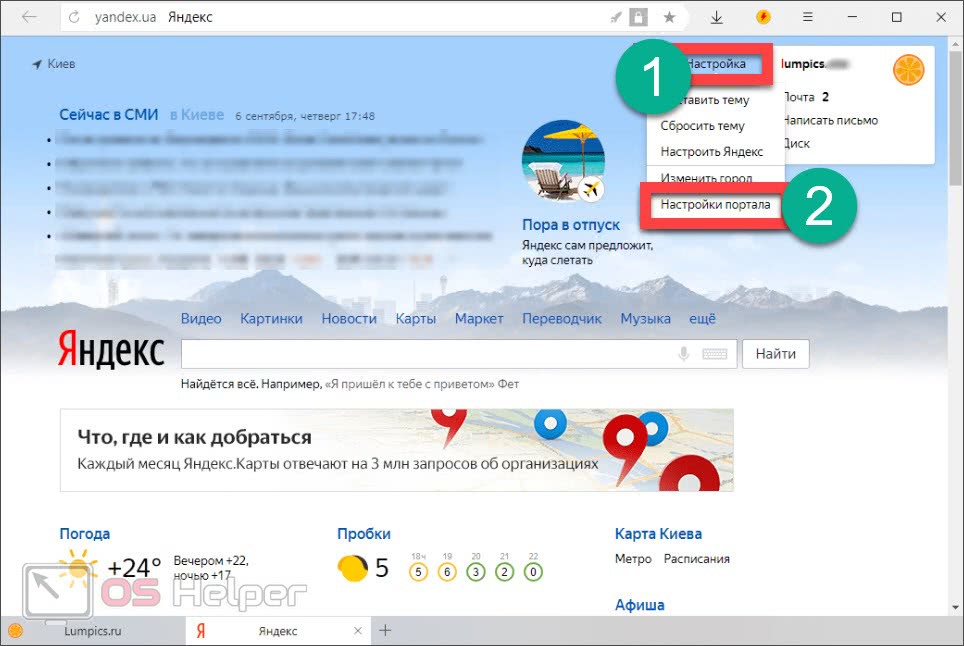Click the bookmark star icon
This screenshot has width=964, height=646.
click(669, 17)
